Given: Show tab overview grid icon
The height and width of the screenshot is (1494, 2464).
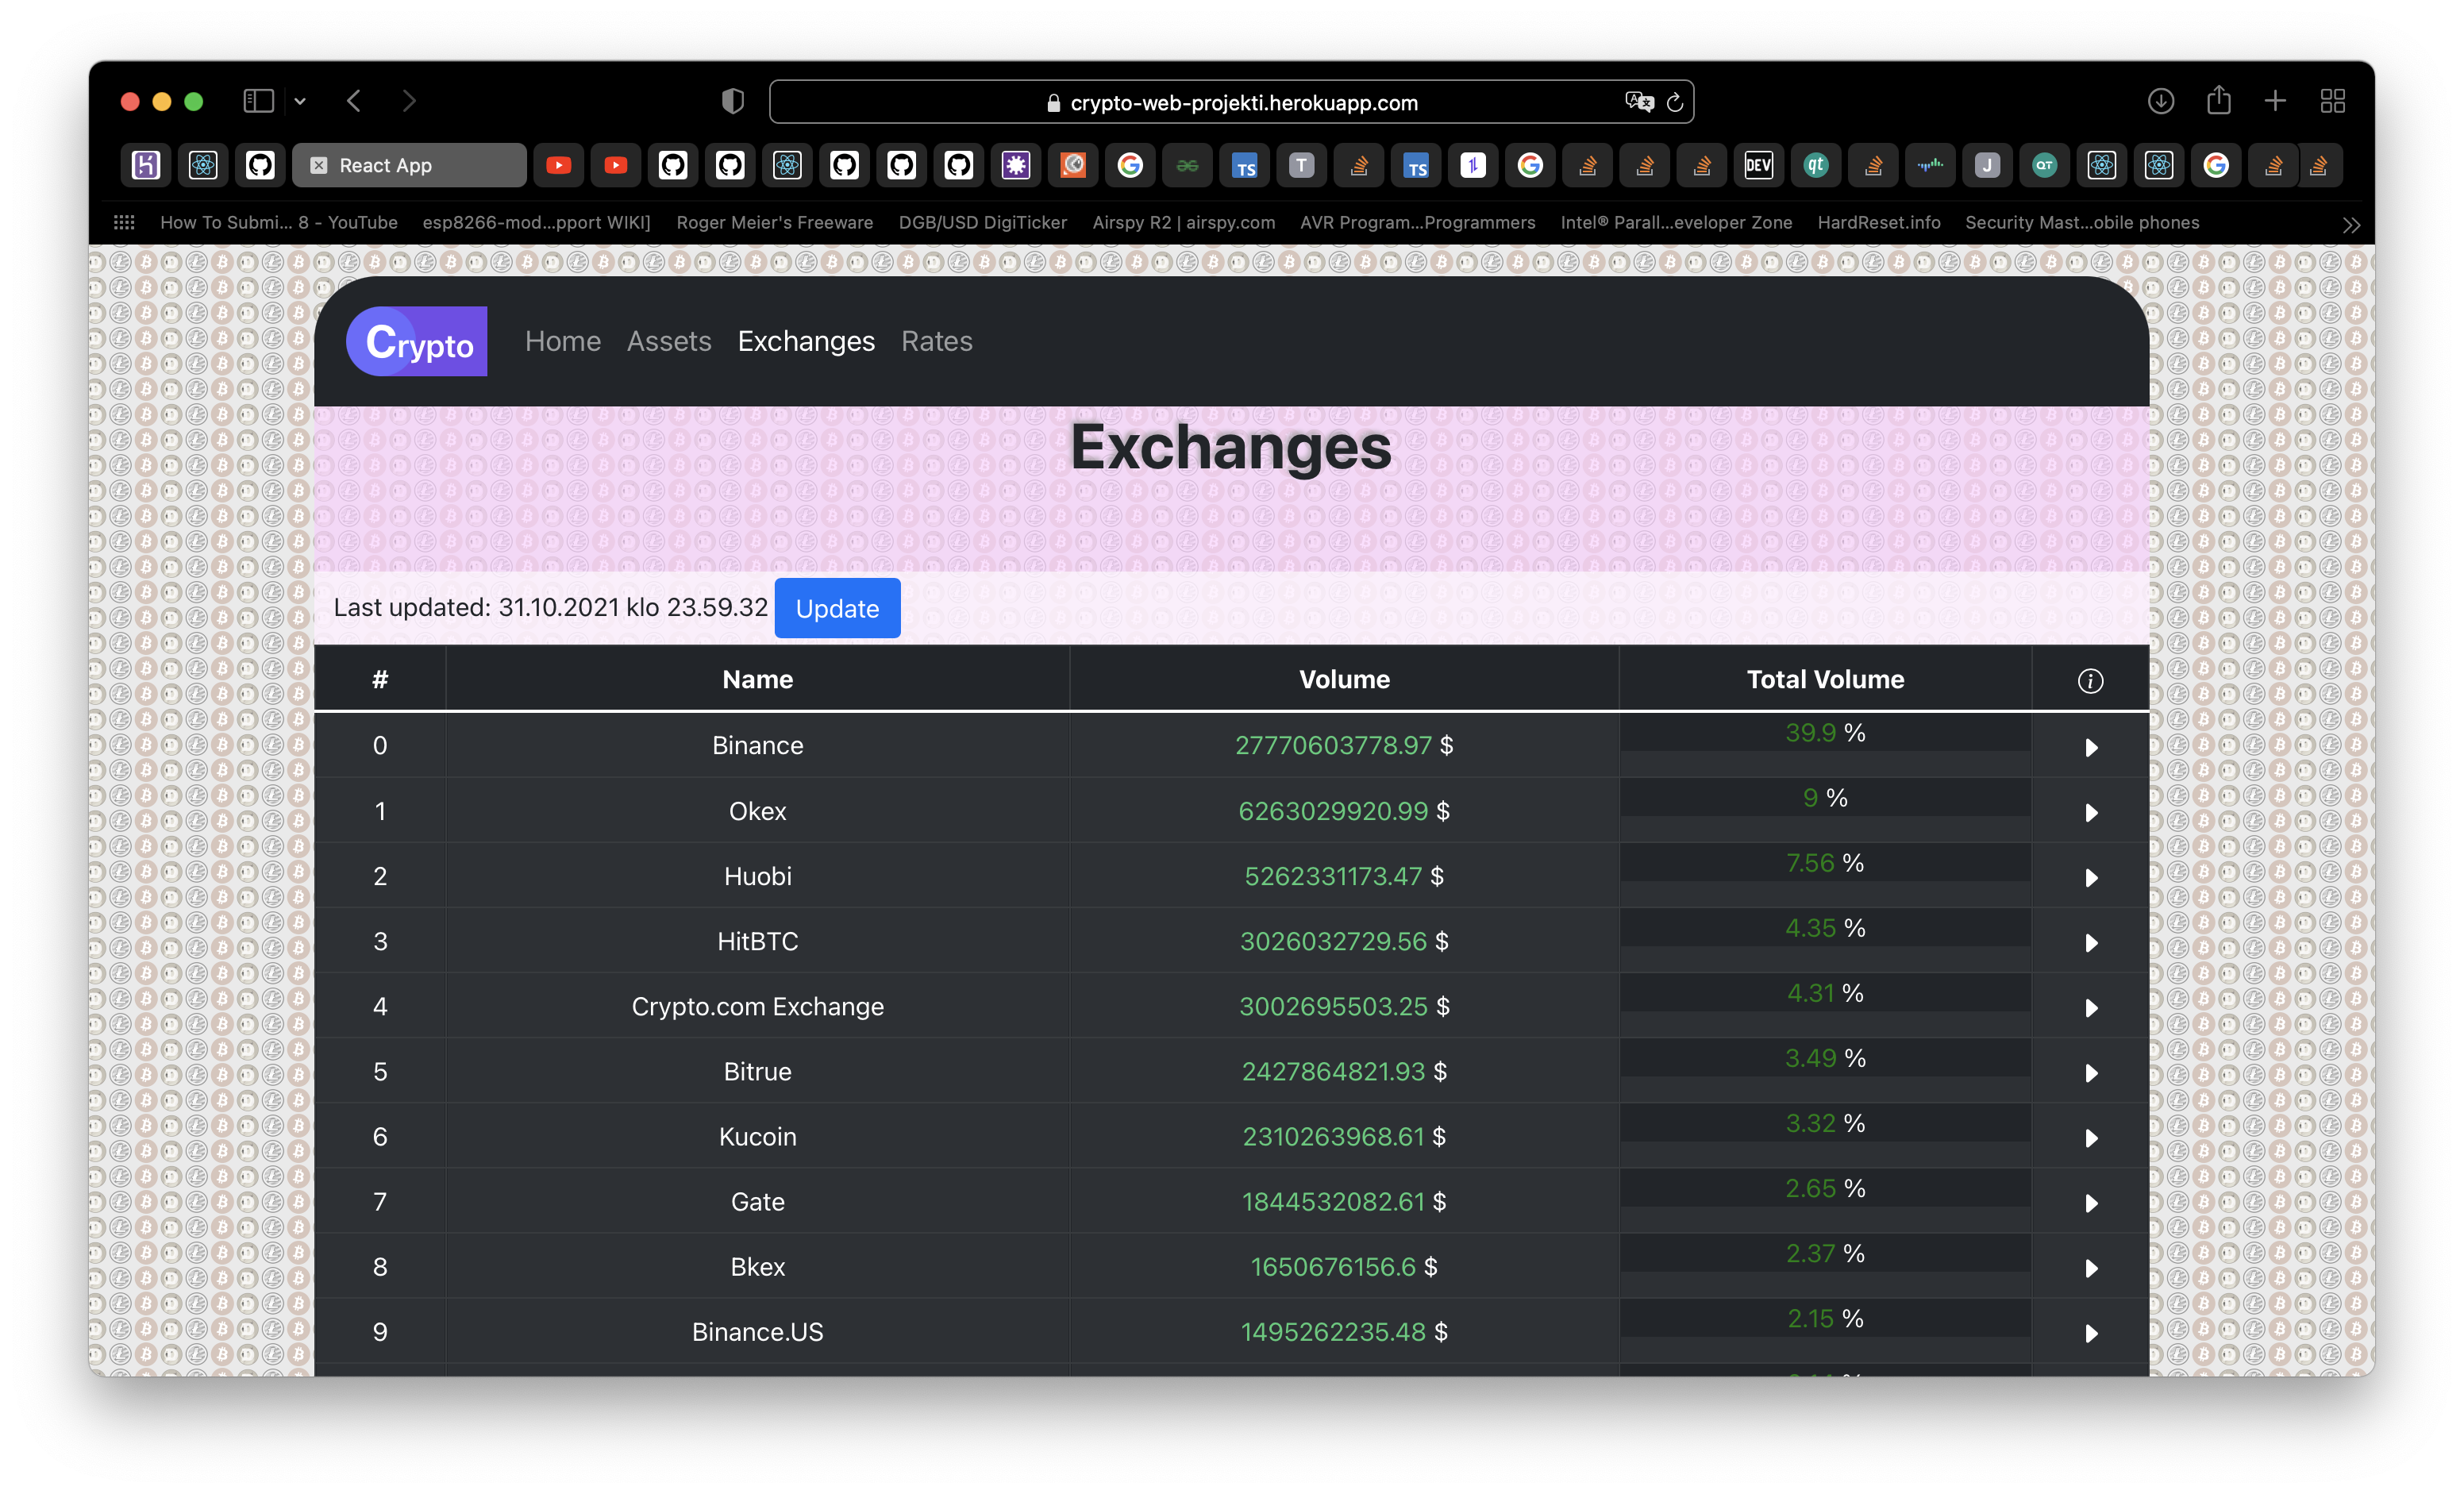Looking at the screenshot, I should (x=2332, y=101).
